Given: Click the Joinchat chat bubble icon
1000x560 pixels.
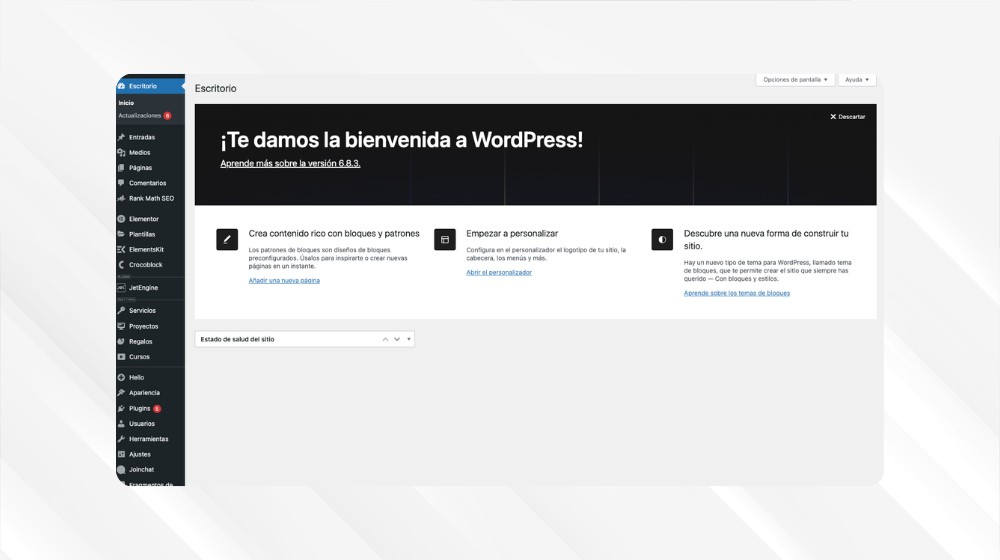Looking at the screenshot, I should [x=121, y=469].
